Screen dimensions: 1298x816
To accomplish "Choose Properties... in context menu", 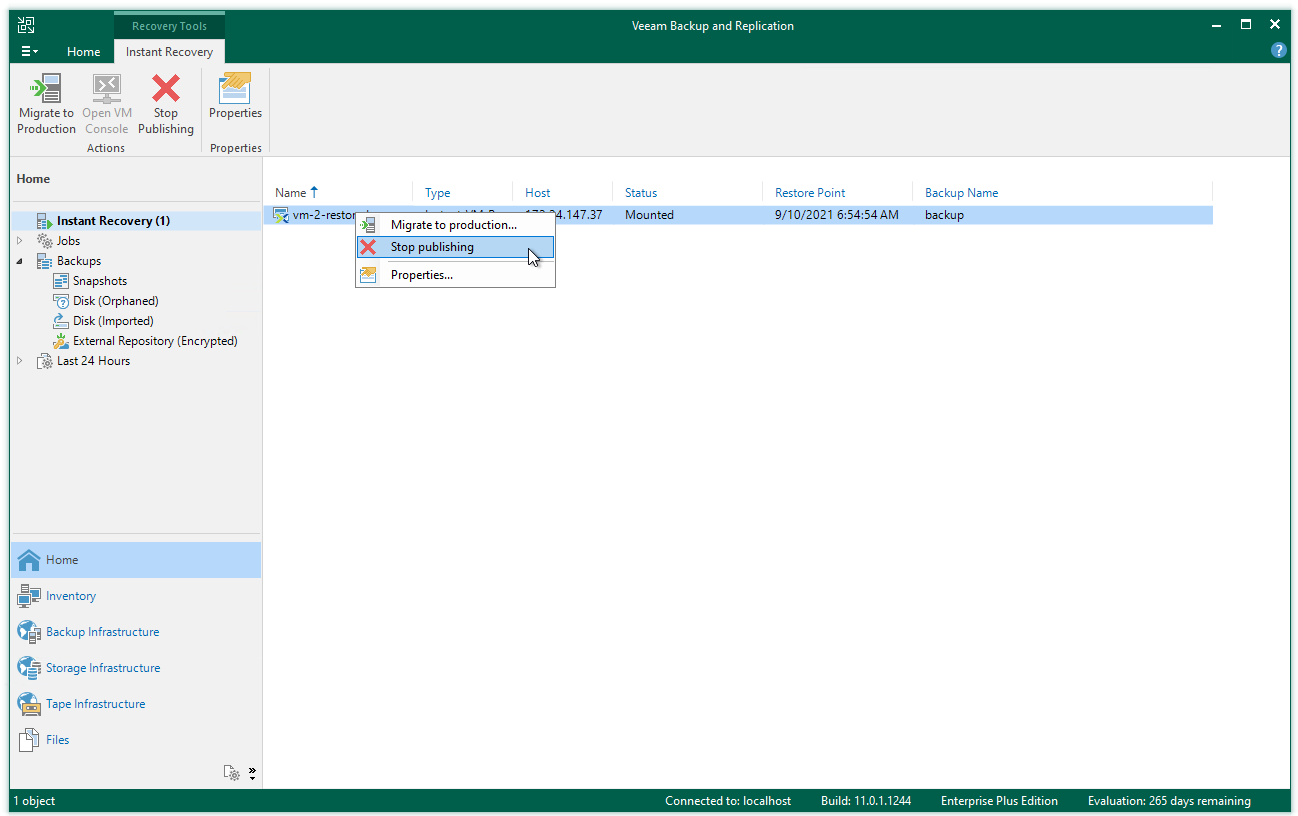I will 455,275.
